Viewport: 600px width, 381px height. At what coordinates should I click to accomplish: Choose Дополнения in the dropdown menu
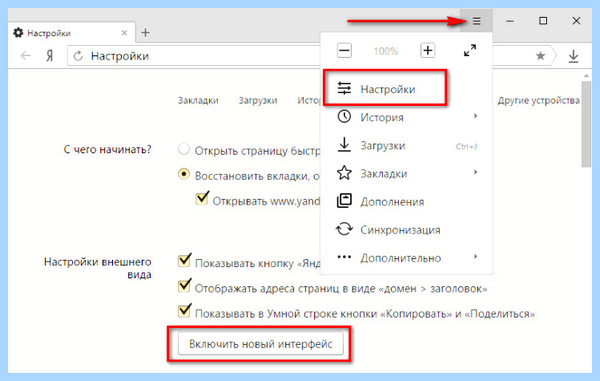[x=406, y=201]
